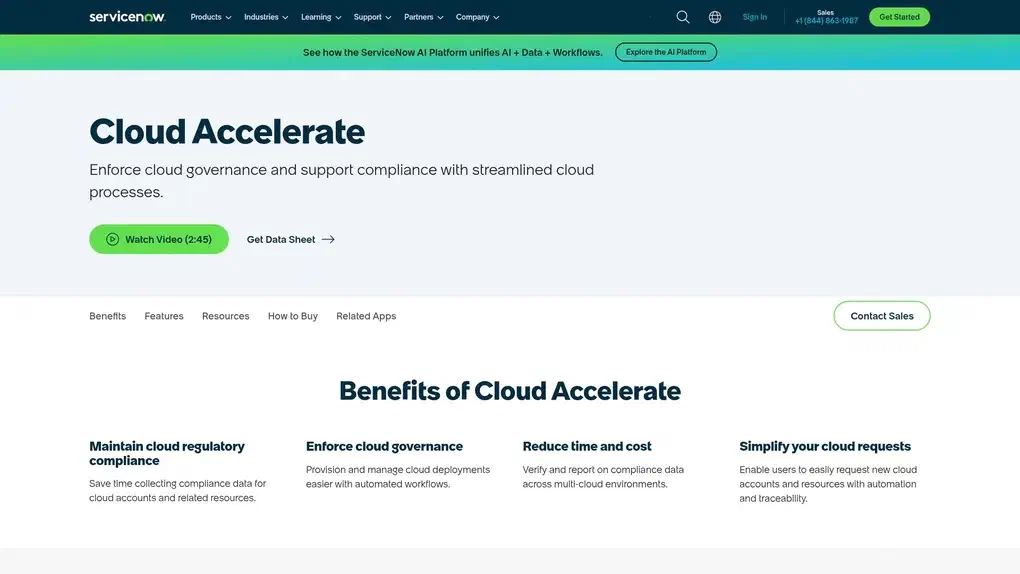The width and height of the screenshot is (1020, 574).
Task: Click the Contact Sales button
Action: 881,316
